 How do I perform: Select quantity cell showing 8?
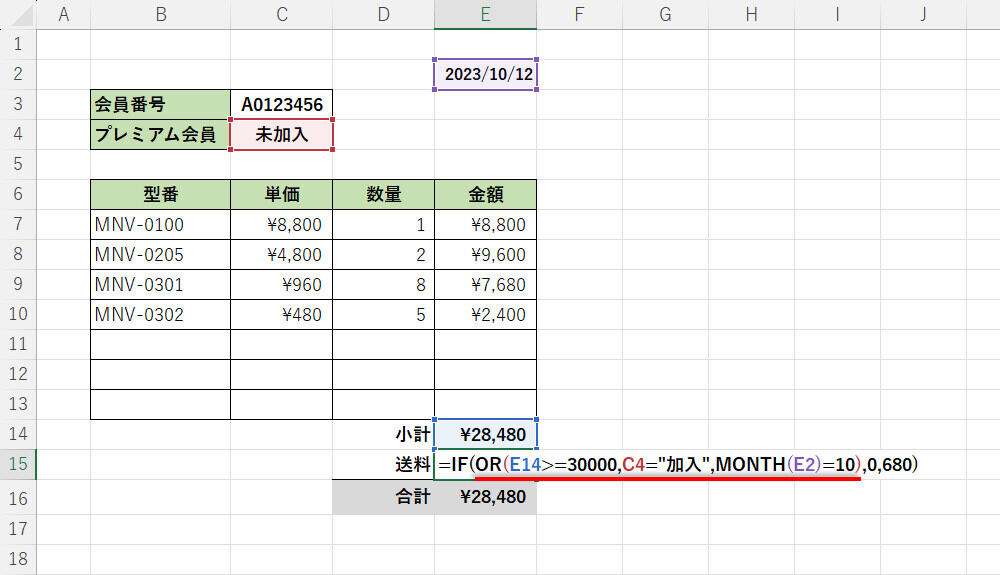pos(383,284)
